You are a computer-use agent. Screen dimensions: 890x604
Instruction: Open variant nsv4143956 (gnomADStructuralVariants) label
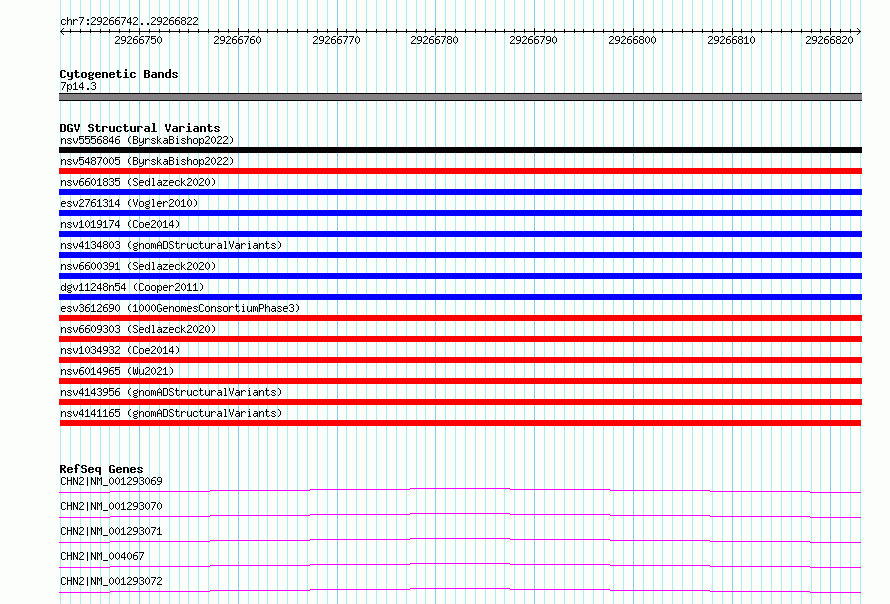coord(171,392)
